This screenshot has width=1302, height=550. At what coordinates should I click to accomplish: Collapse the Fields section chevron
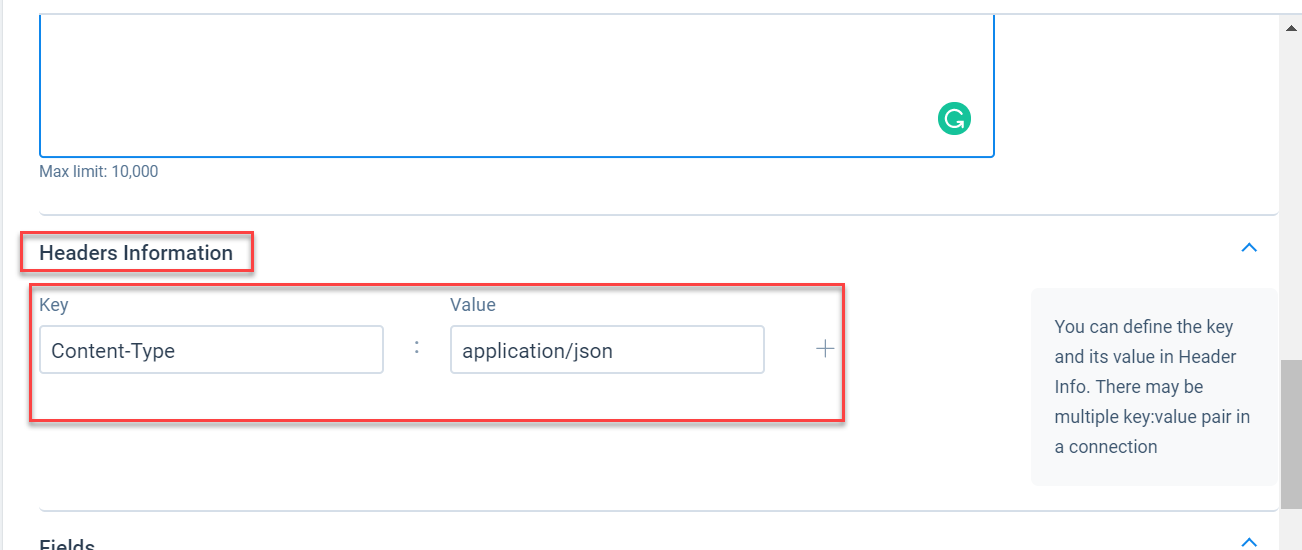pos(1249,542)
